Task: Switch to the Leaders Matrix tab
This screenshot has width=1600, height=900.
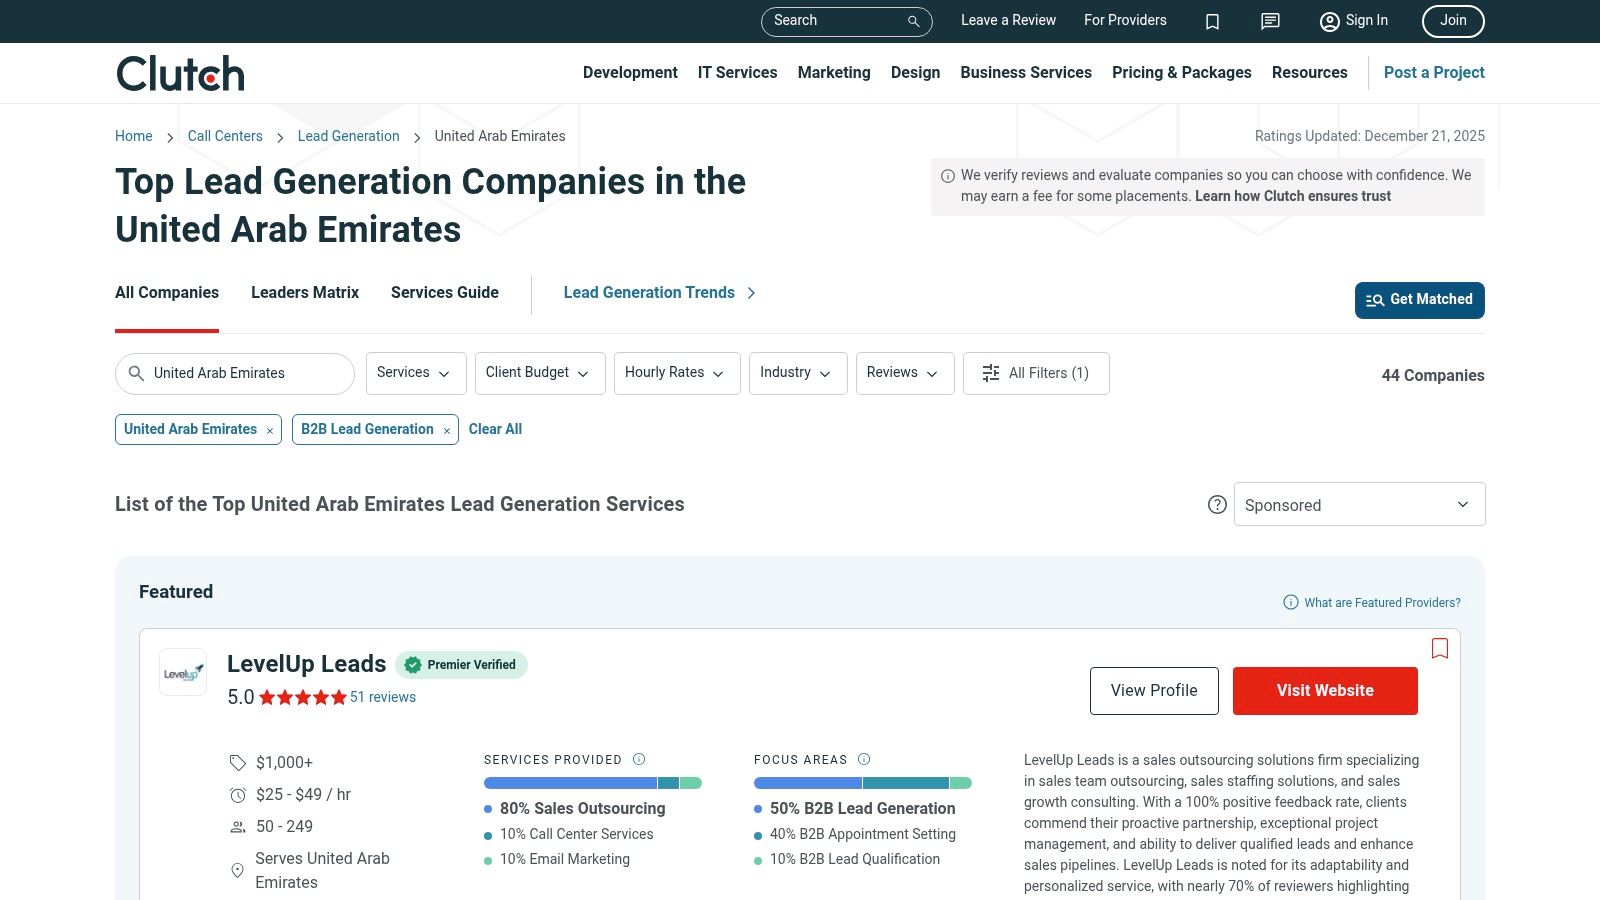Action: [x=304, y=292]
